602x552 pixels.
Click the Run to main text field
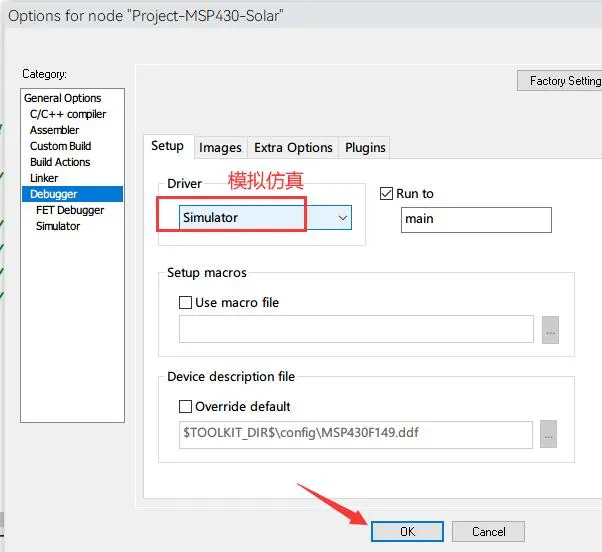[x=476, y=219]
